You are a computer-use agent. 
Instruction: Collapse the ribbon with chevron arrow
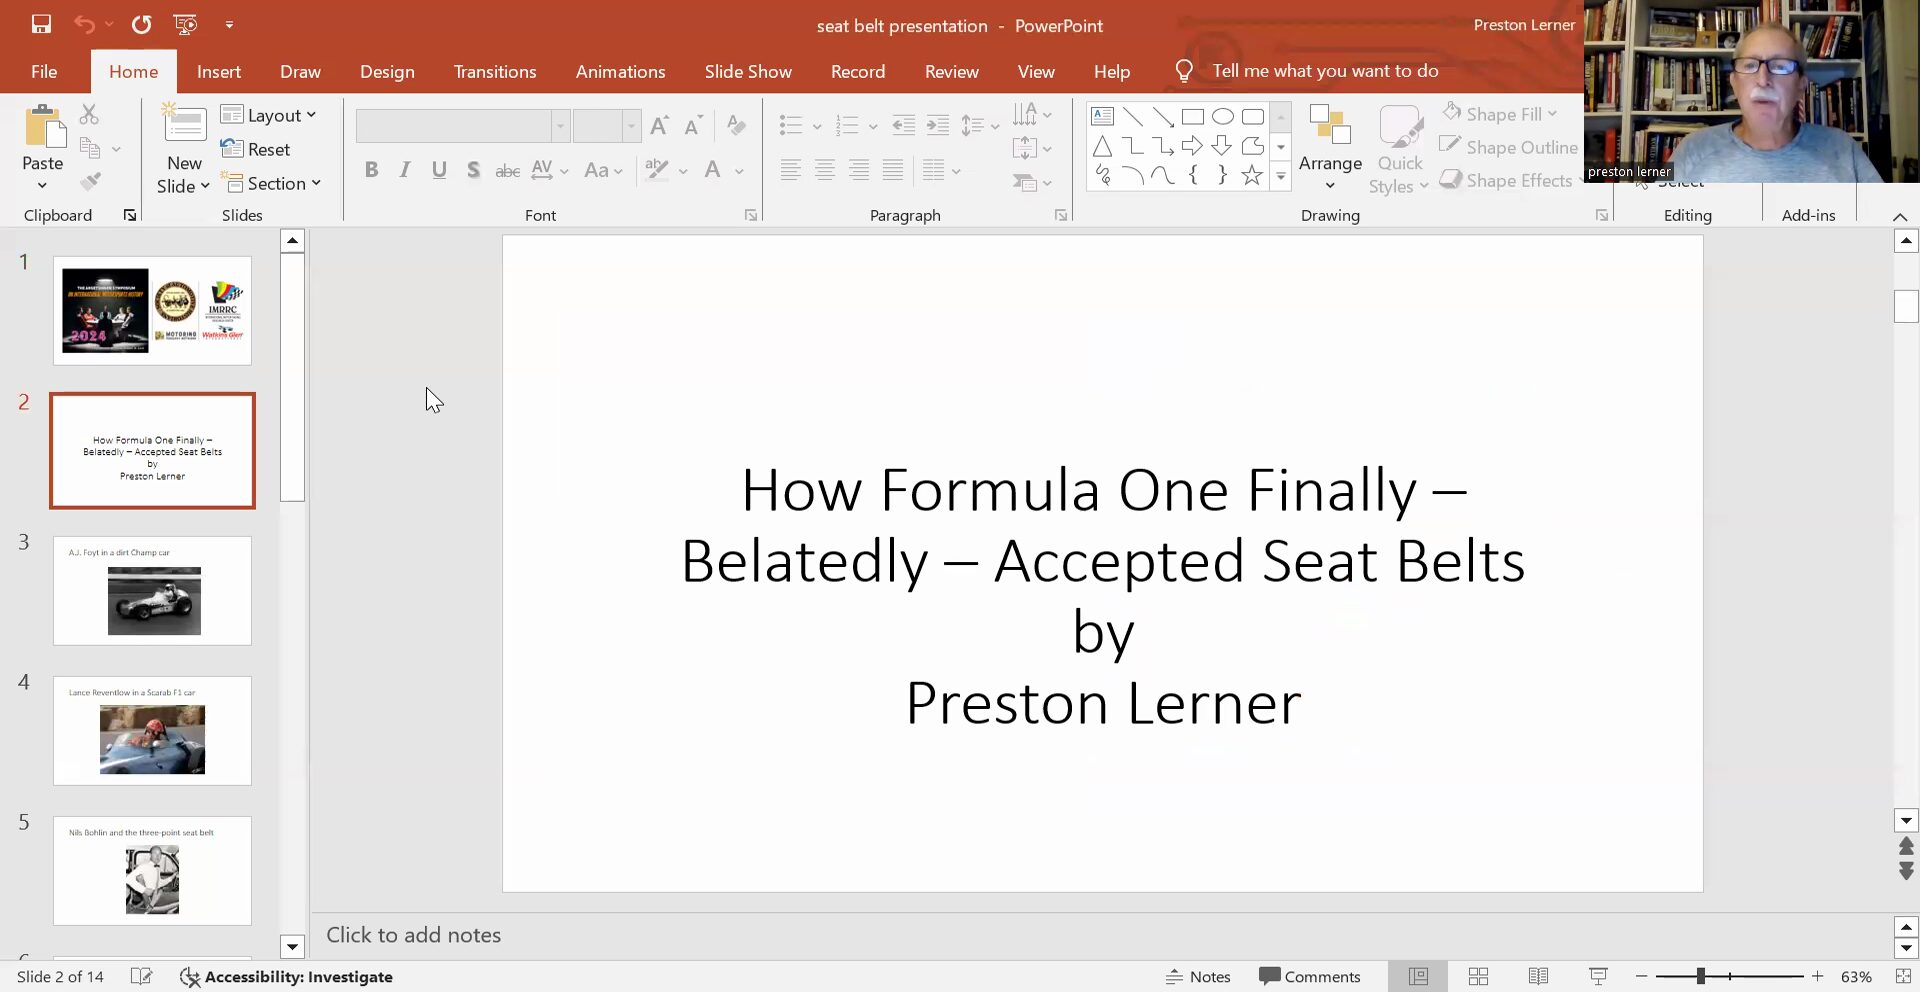pos(1900,217)
